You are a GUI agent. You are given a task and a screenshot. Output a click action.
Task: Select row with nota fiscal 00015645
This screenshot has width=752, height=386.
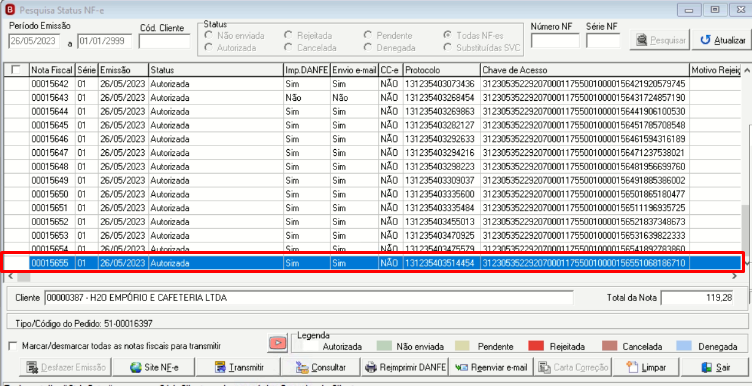(x=373, y=125)
